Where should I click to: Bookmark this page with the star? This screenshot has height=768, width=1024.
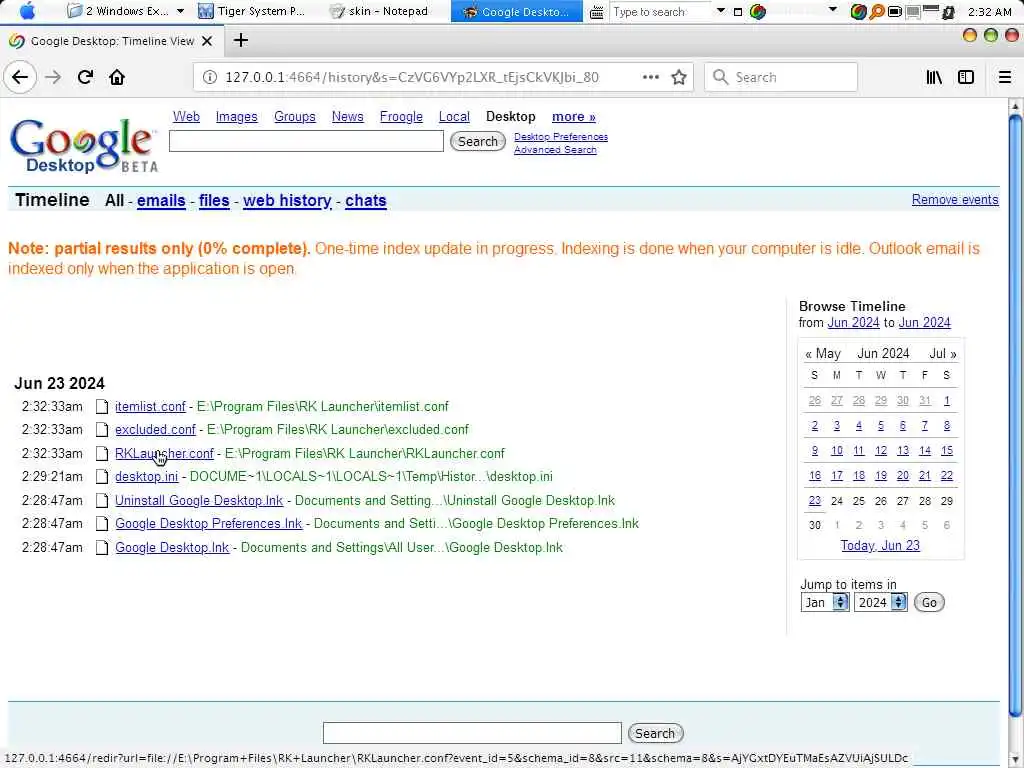679,77
